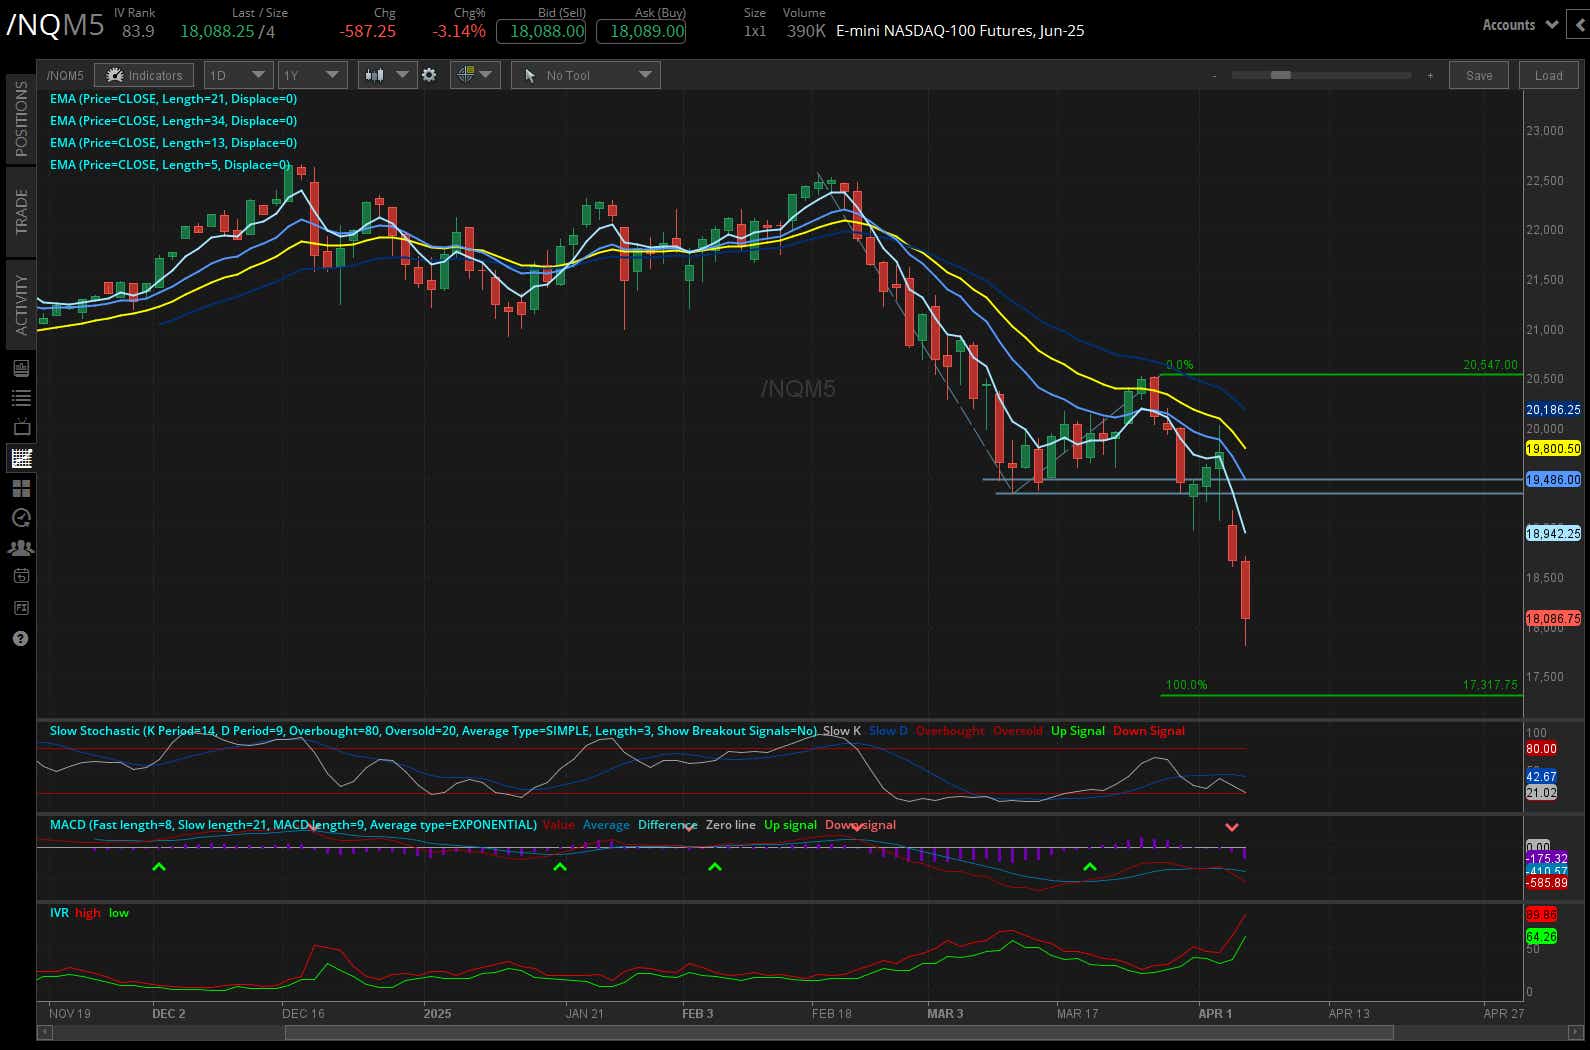Click the green IVR 64.26 value tag
The image size is (1590, 1050).
(1541, 937)
